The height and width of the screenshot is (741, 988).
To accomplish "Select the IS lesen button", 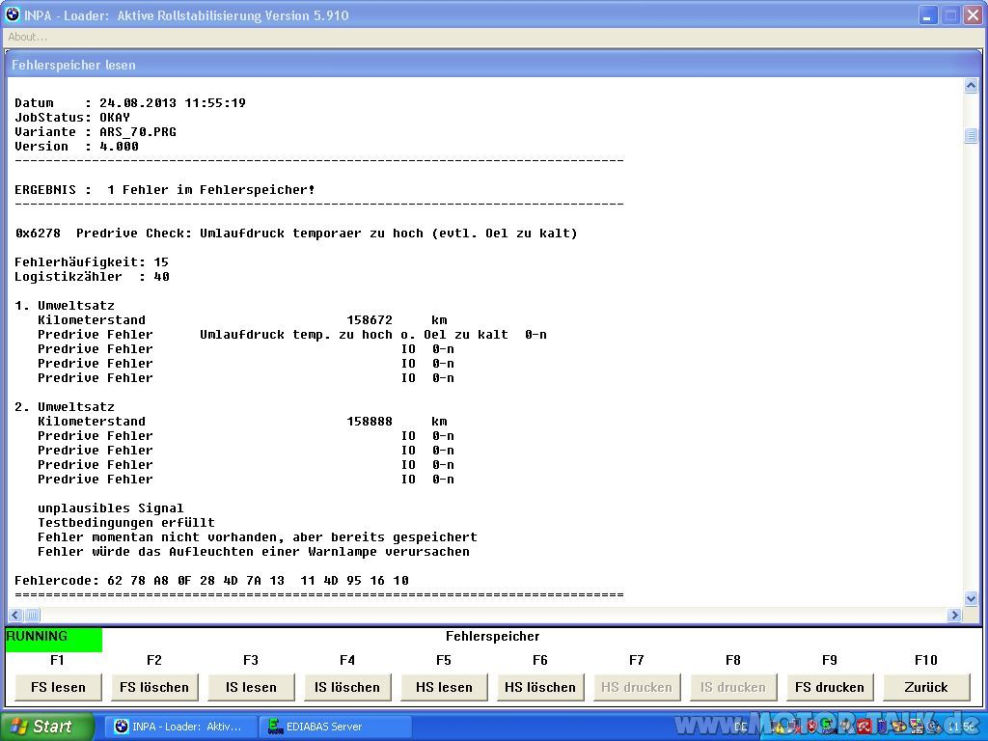I will pos(251,687).
